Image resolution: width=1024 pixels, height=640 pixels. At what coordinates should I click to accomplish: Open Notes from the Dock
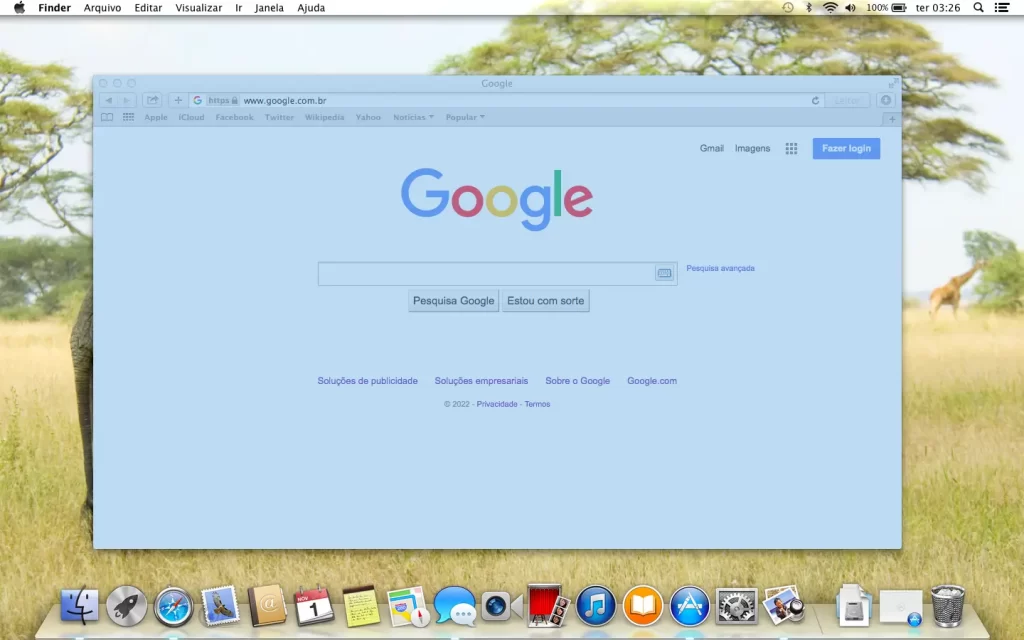point(361,606)
